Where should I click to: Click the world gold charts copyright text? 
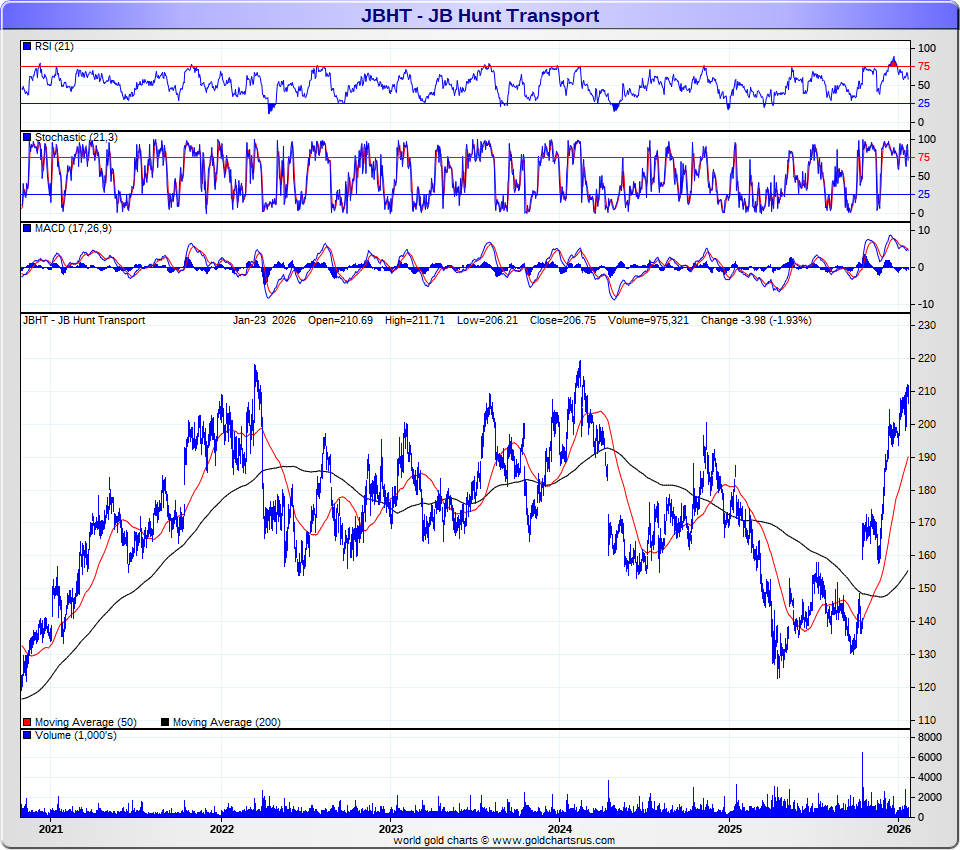[504, 840]
